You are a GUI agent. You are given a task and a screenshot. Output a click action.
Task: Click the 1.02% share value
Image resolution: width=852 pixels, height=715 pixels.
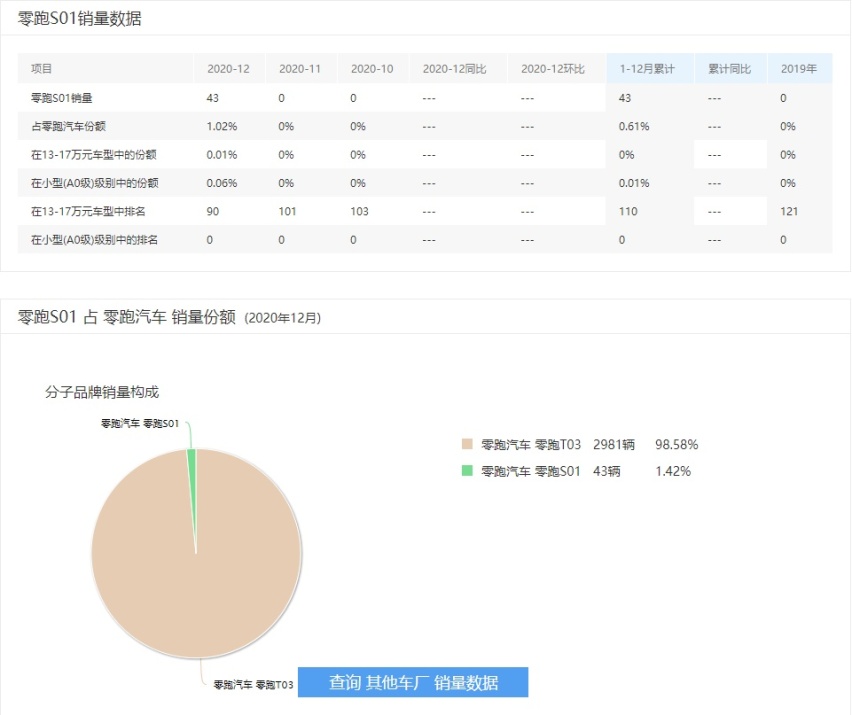pyautogui.click(x=222, y=127)
